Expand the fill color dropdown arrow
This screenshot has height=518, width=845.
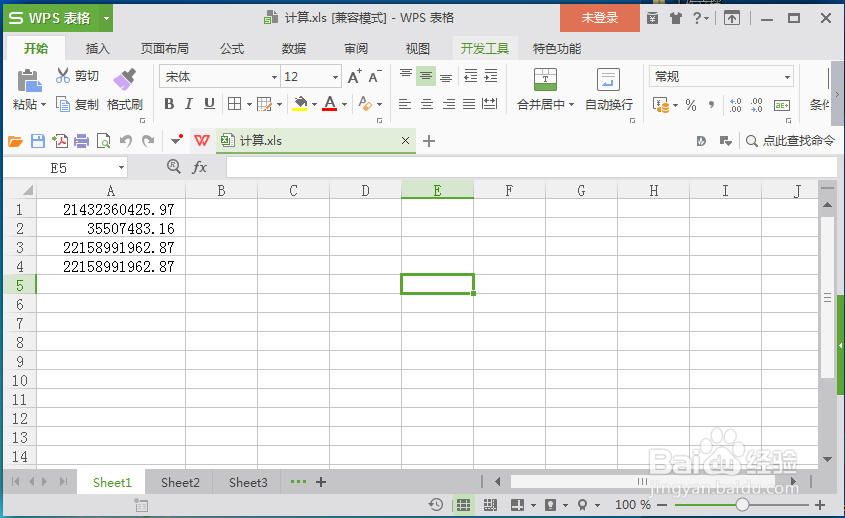click(x=314, y=104)
